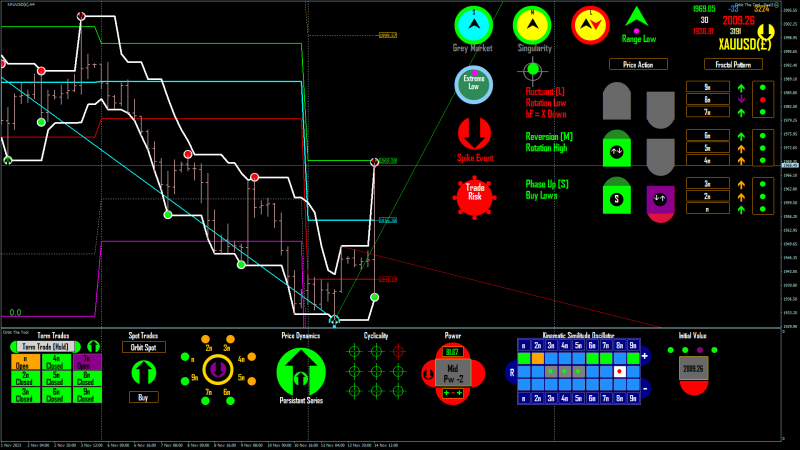Click the plus button beside the oscillator grid
The width and height of the screenshot is (800, 450).
645,356
